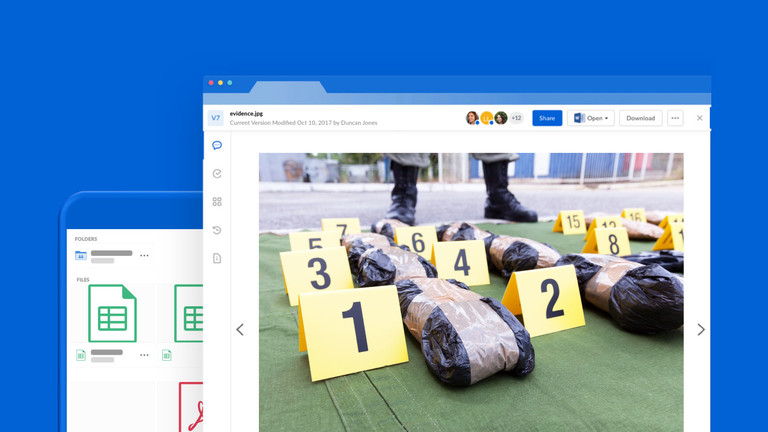This screenshot has width=768, height=432.
Task: Click the tasks checkmark icon in sidebar
Action: [x=217, y=174]
